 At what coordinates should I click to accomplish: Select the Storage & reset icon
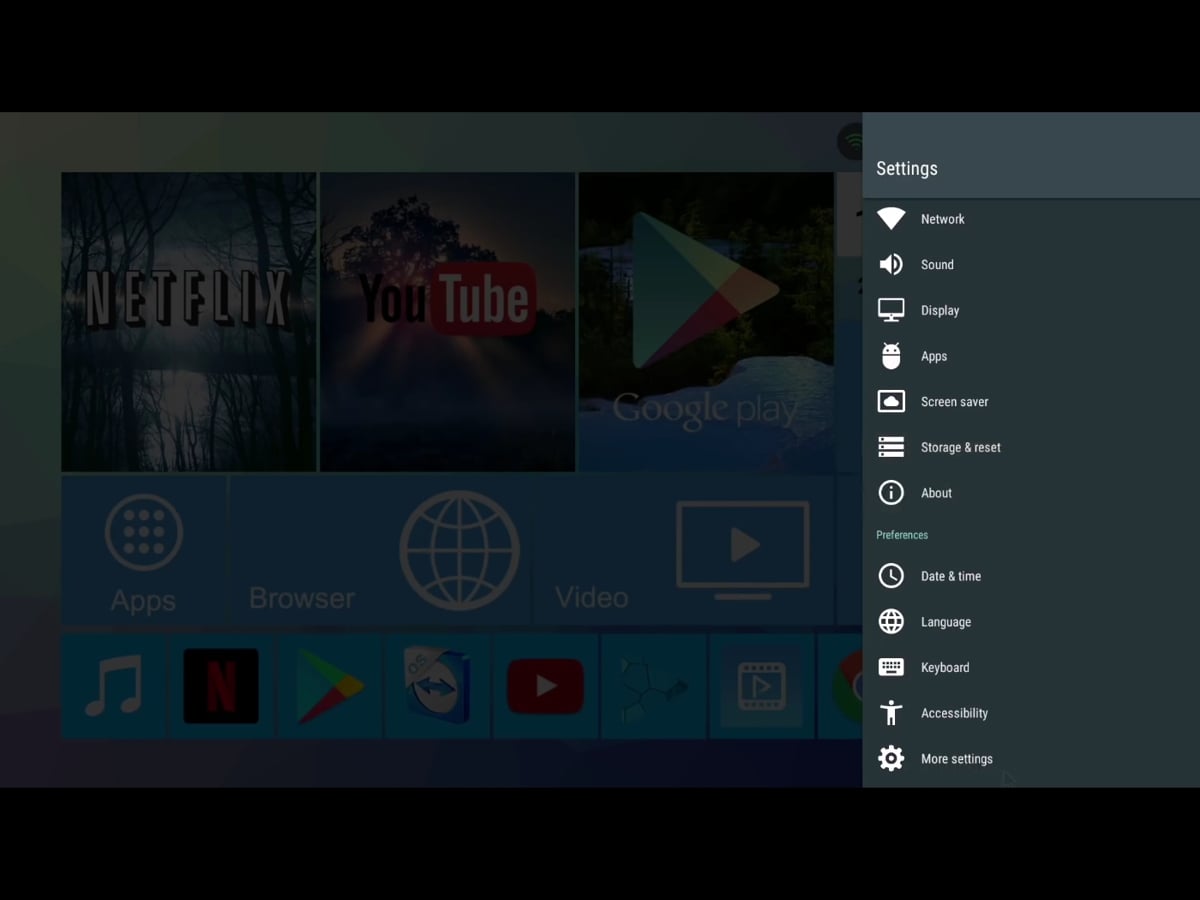tap(890, 447)
